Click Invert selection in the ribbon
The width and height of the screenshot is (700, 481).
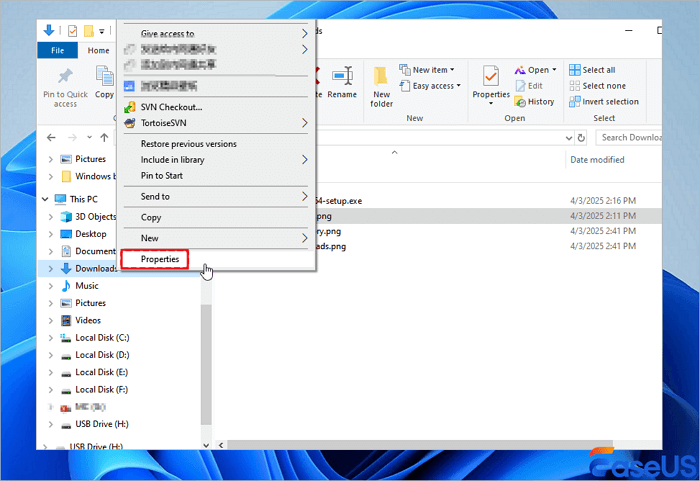pos(604,102)
